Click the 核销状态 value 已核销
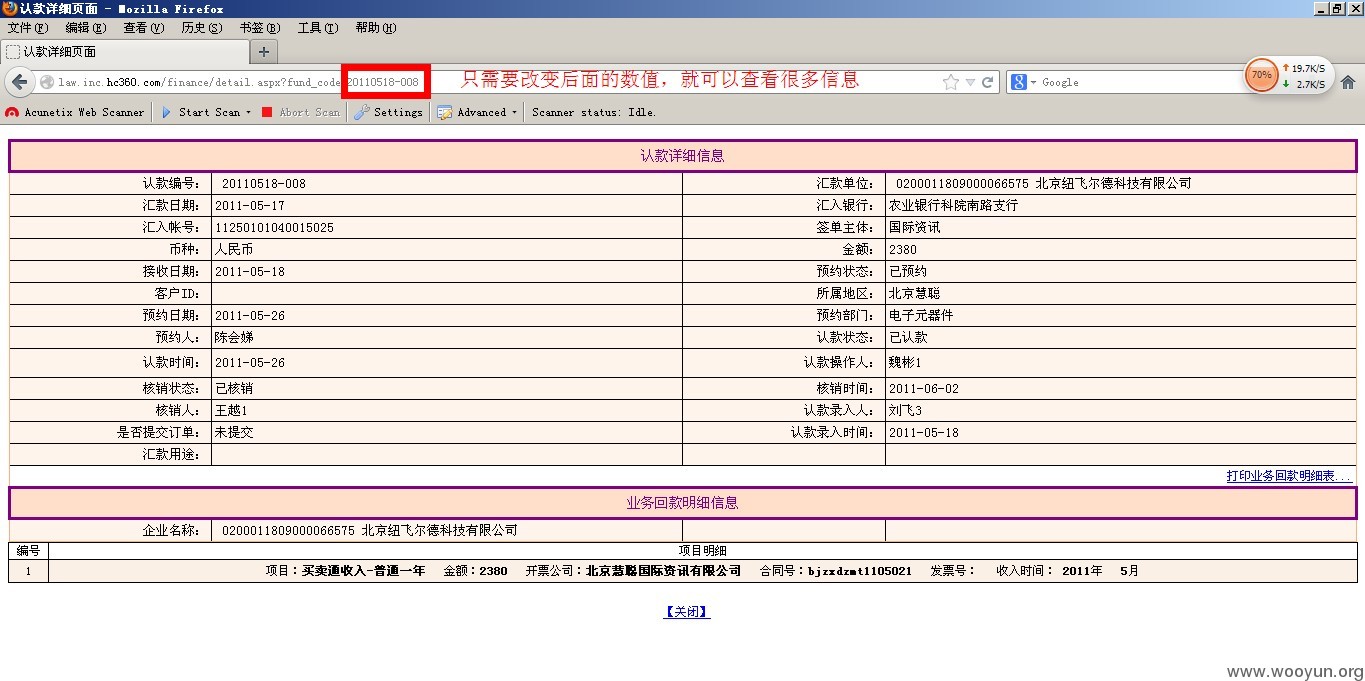This screenshot has width=1365, height=681. point(234,389)
